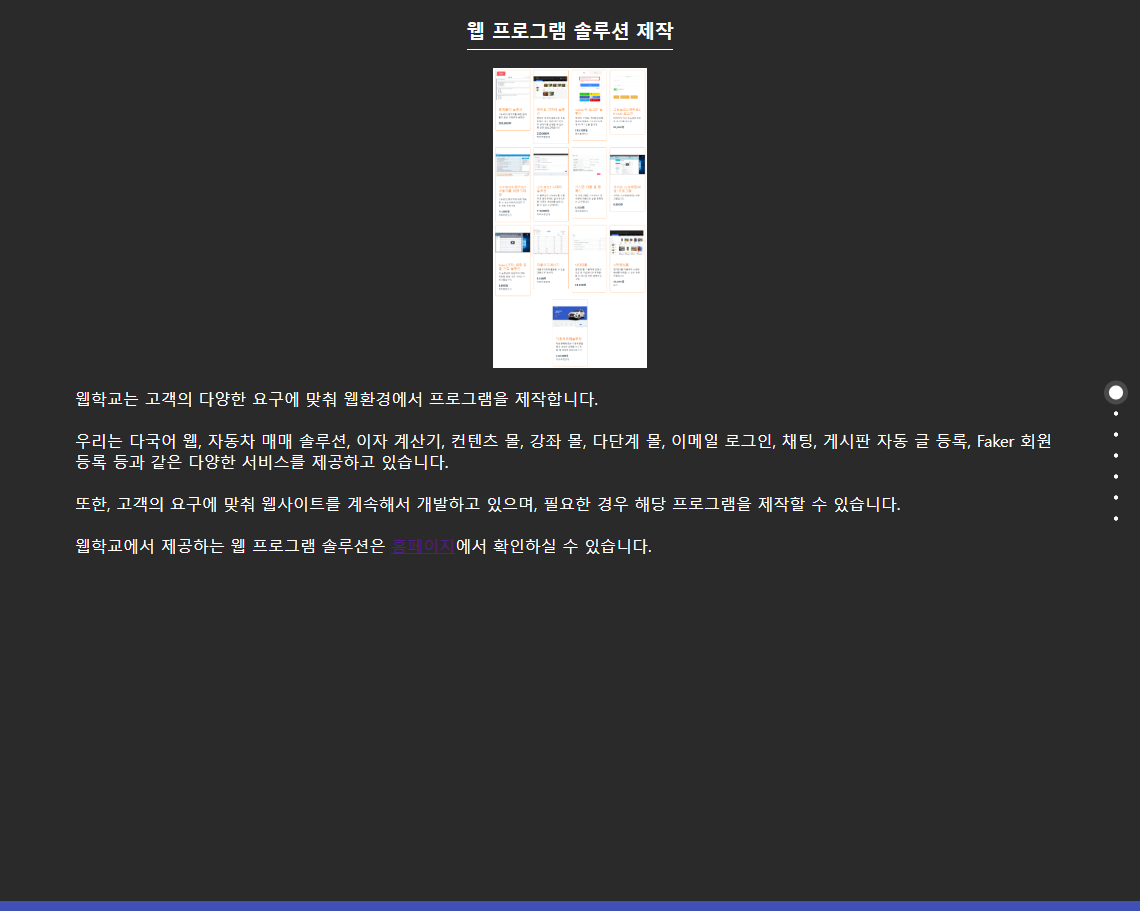The height and width of the screenshot is (911, 1140).
Task: Click the calendar-style solution card in third row
Action: click(x=550, y=259)
